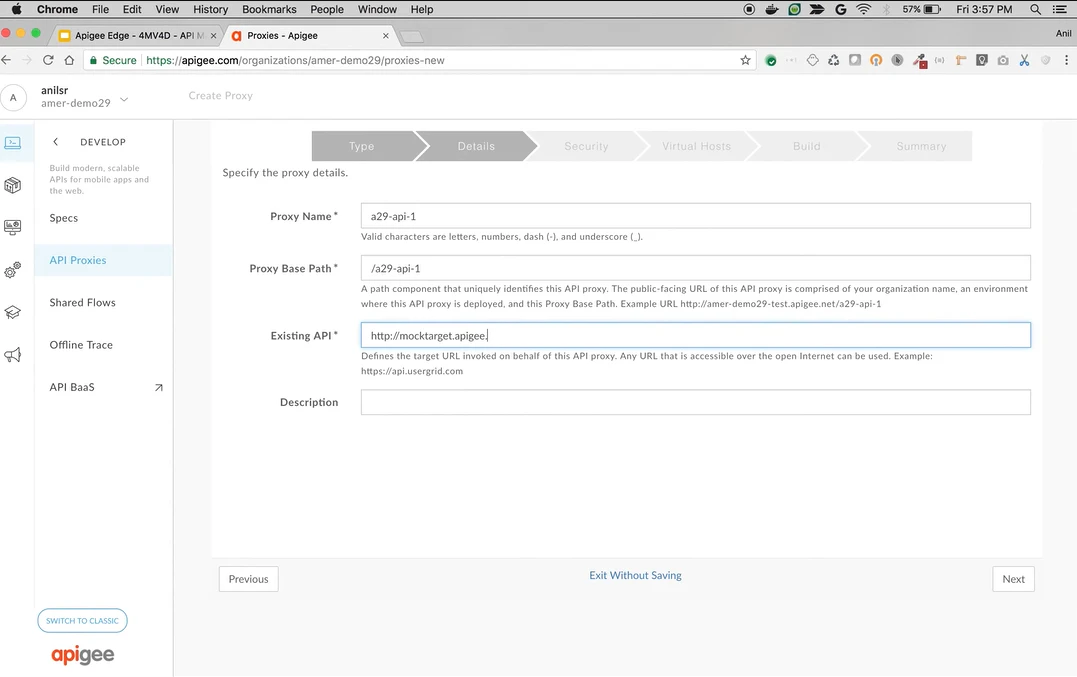Open the Apple menu
This screenshot has width=1077, height=677.
pos(16,10)
